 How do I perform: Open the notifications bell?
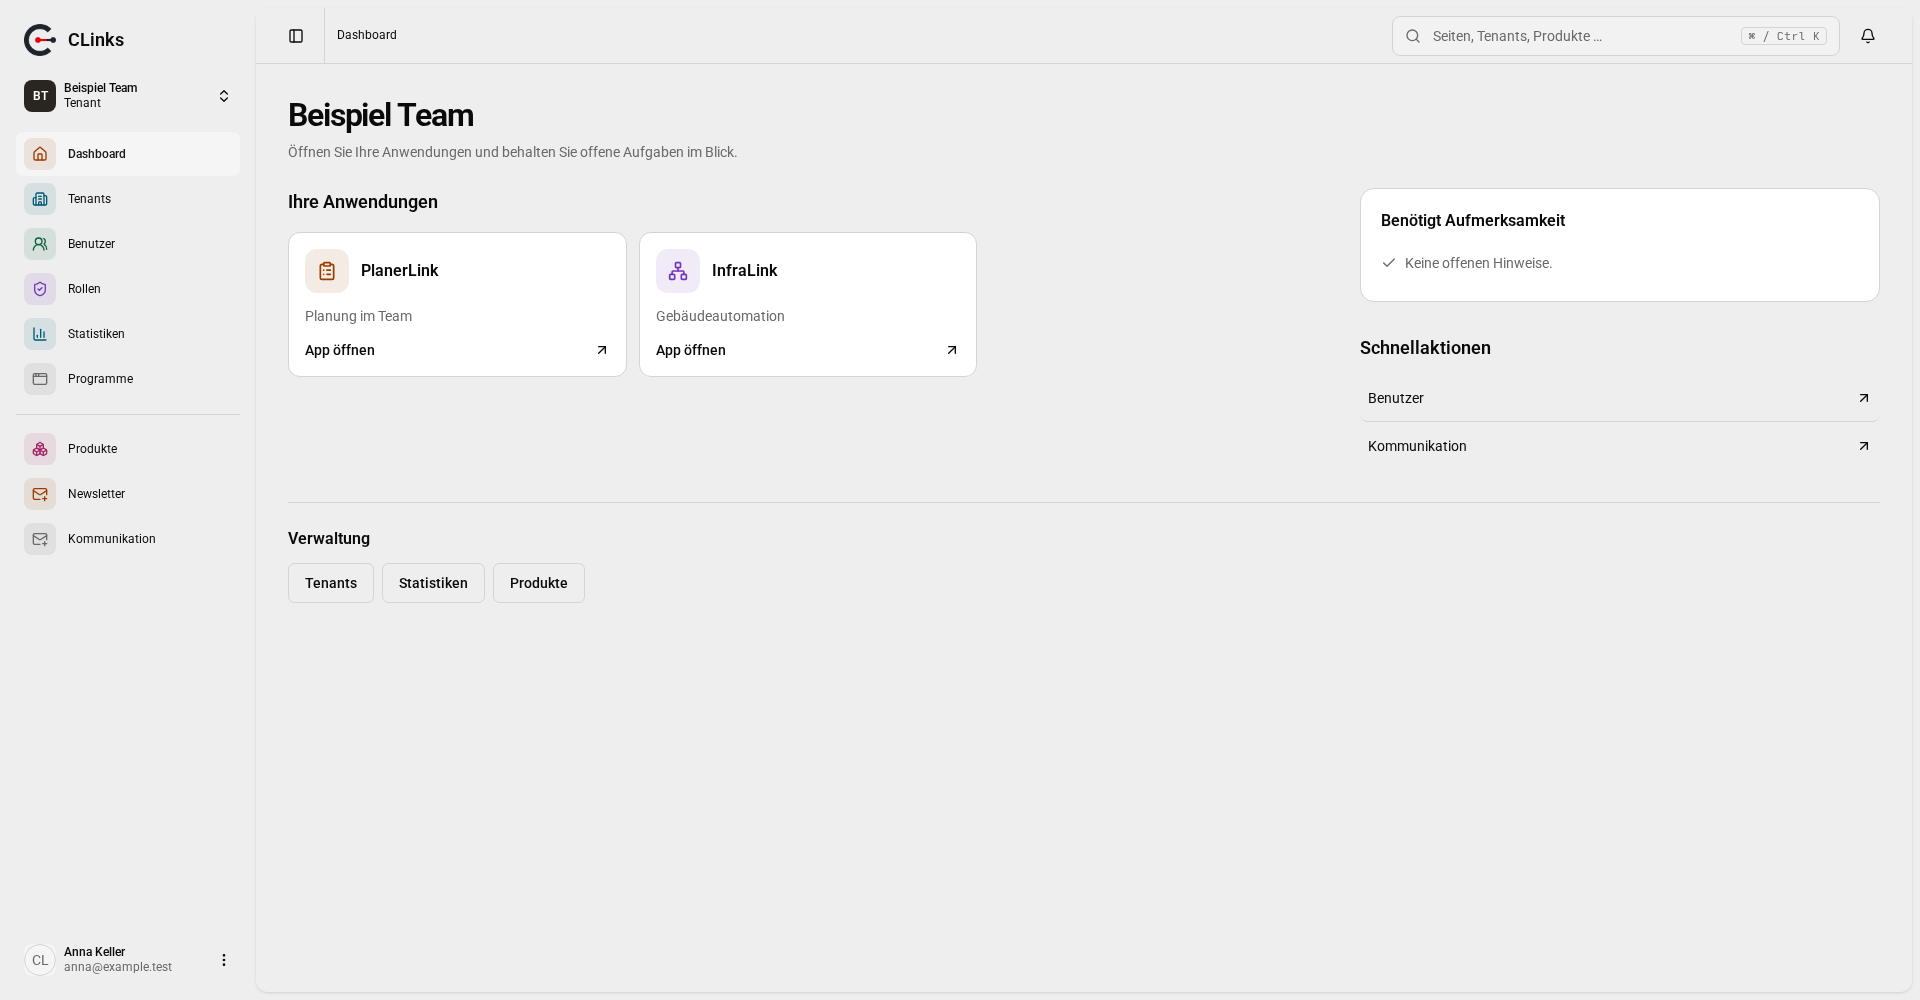tap(1868, 36)
